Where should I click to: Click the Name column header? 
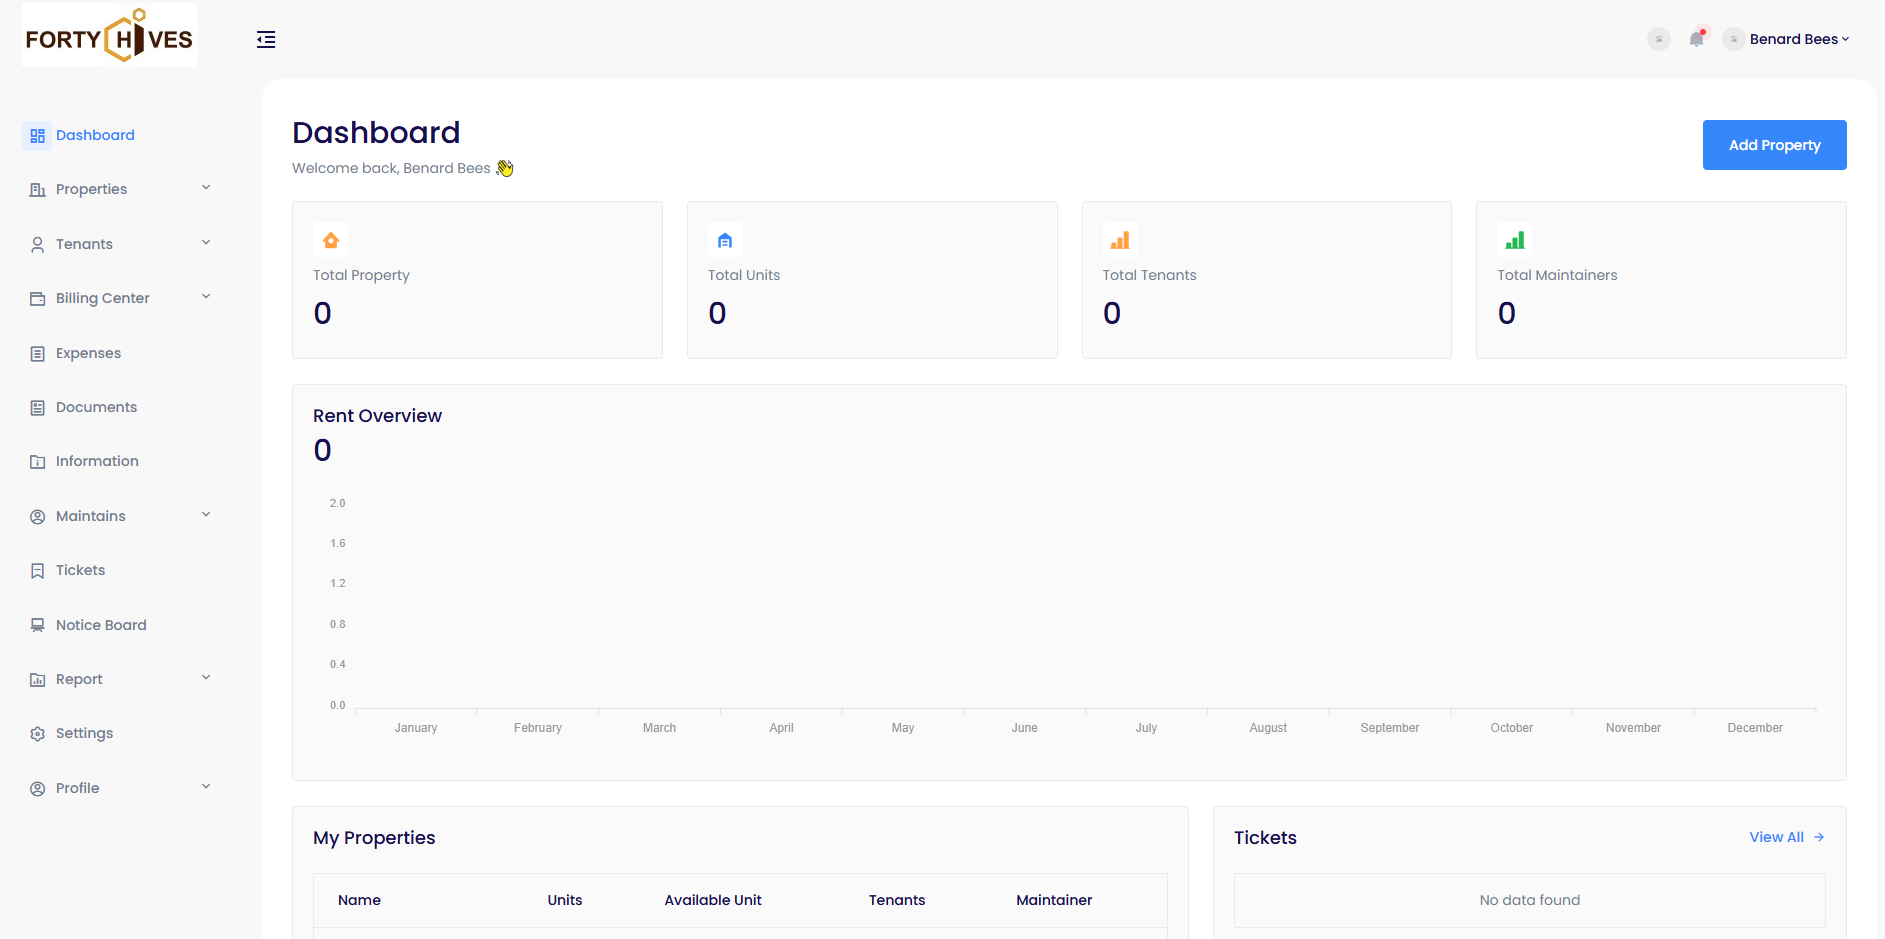[359, 900]
